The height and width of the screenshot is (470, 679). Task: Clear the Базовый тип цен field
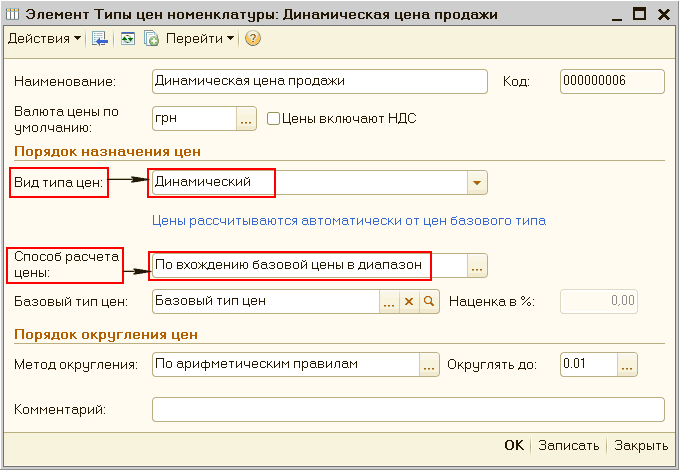click(x=409, y=301)
